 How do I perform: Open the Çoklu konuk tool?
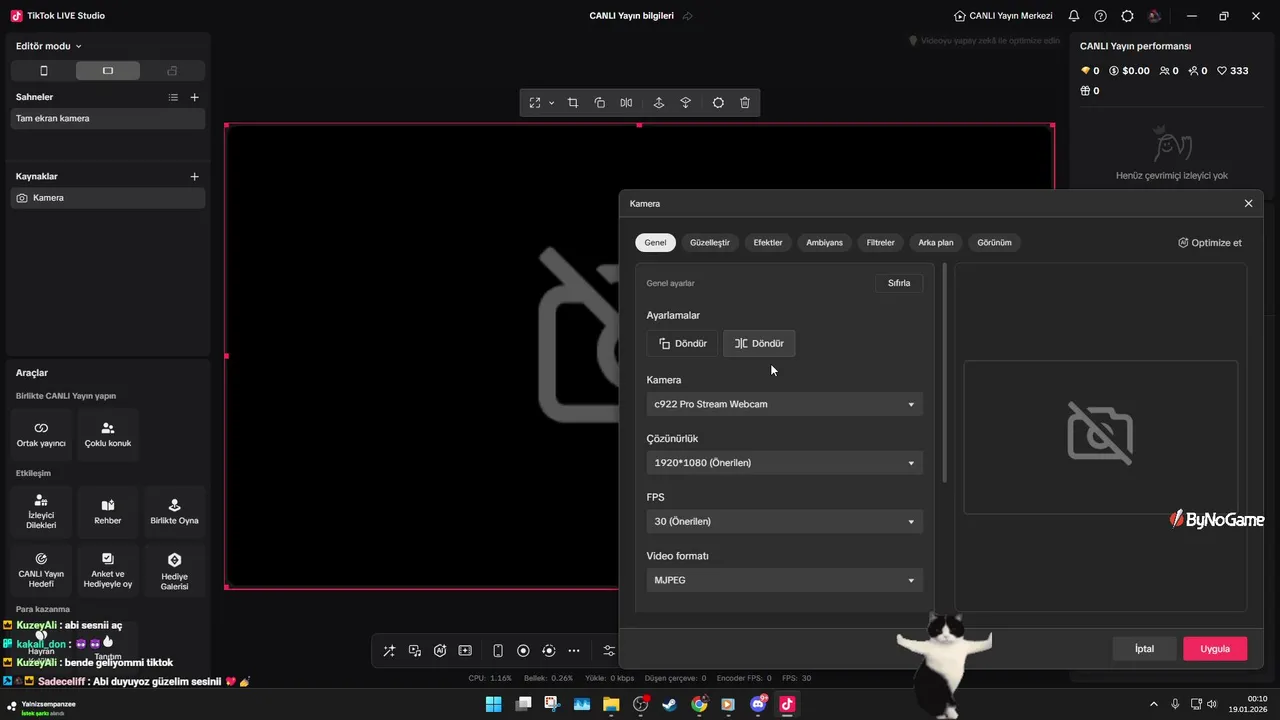coord(108,434)
